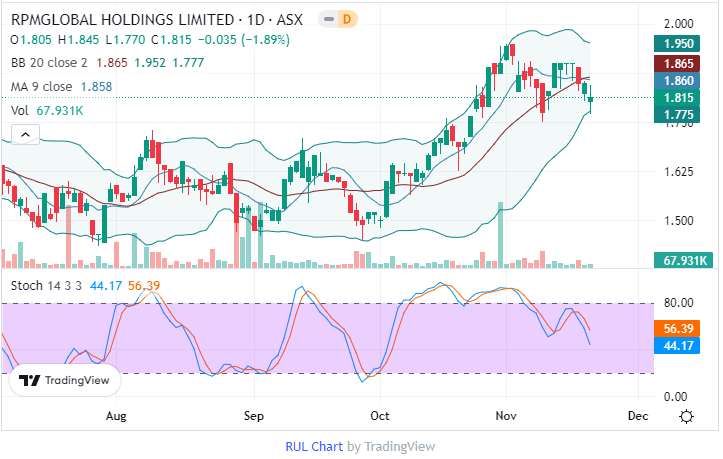This screenshot has width=723, height=459.
Task: Open the RUL Chart link
Action: tap(314, 447)
